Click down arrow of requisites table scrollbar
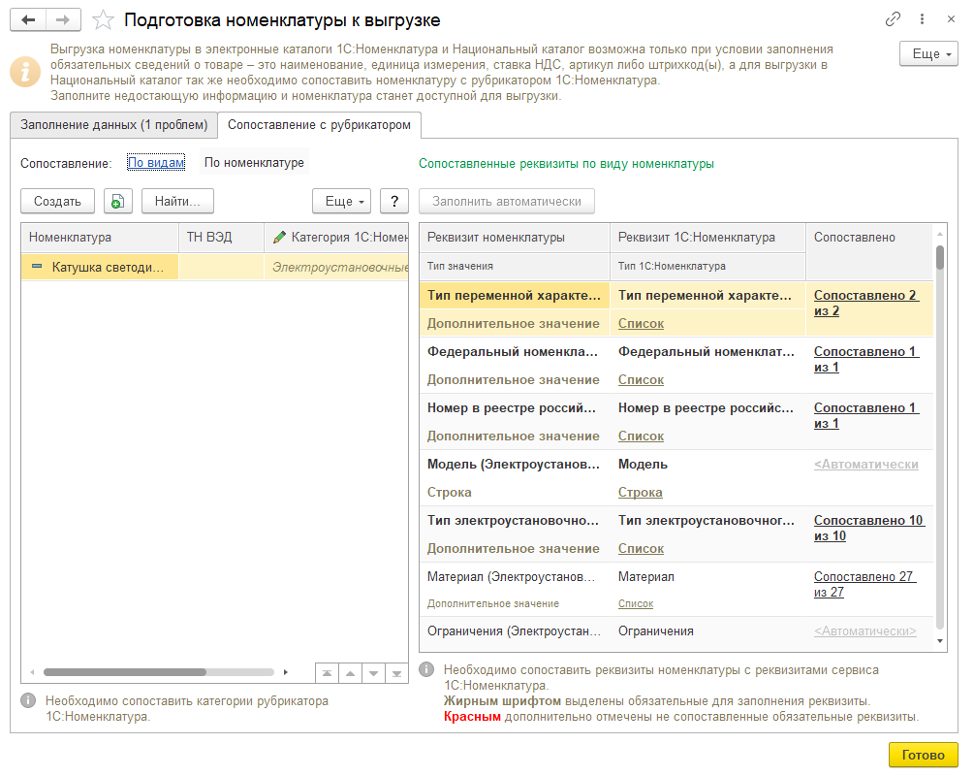 coord(940,641)
